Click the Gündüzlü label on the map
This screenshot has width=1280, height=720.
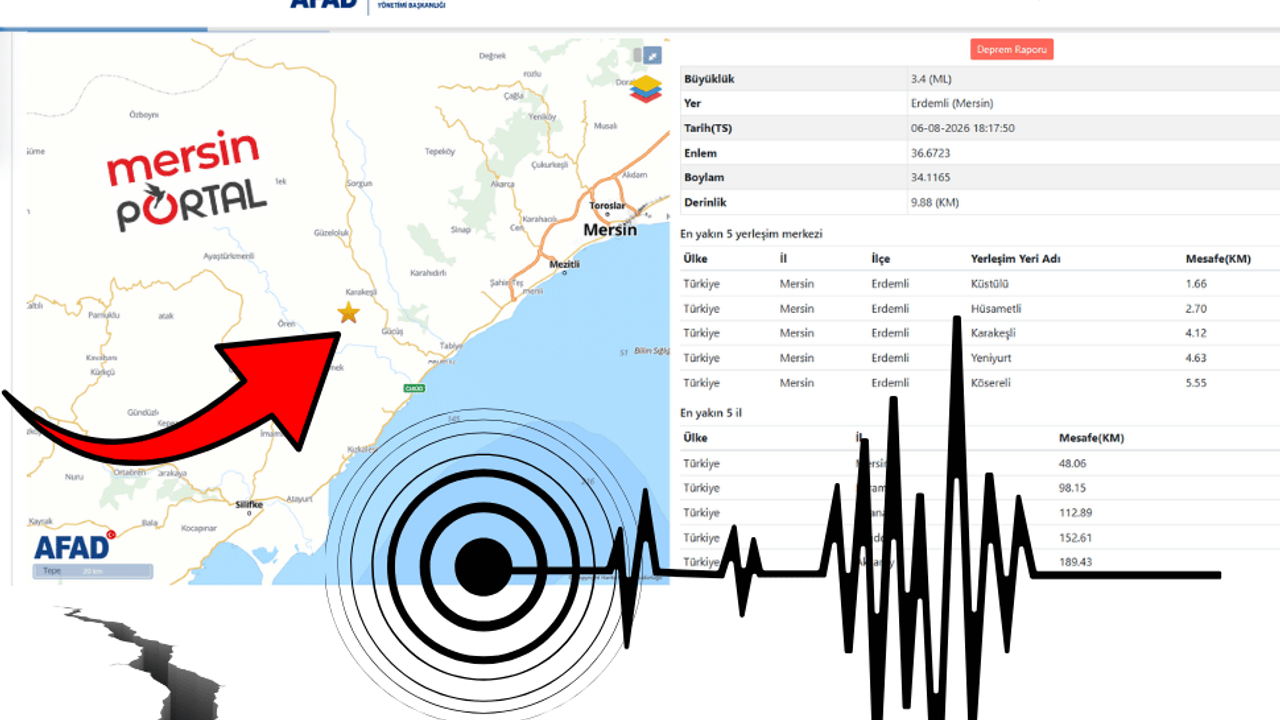[x=144, y=412]
